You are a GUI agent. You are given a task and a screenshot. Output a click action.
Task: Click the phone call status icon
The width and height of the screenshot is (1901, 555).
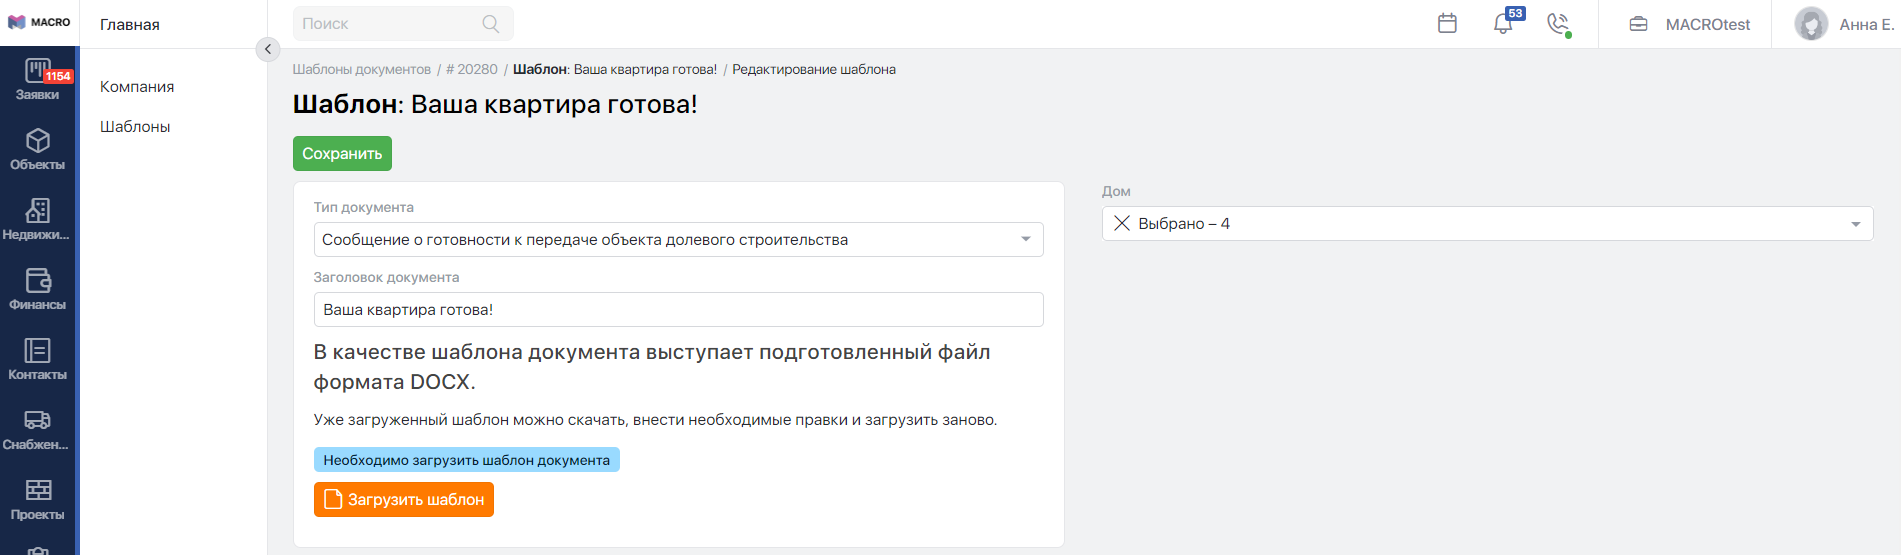[x=1558, y=23]
